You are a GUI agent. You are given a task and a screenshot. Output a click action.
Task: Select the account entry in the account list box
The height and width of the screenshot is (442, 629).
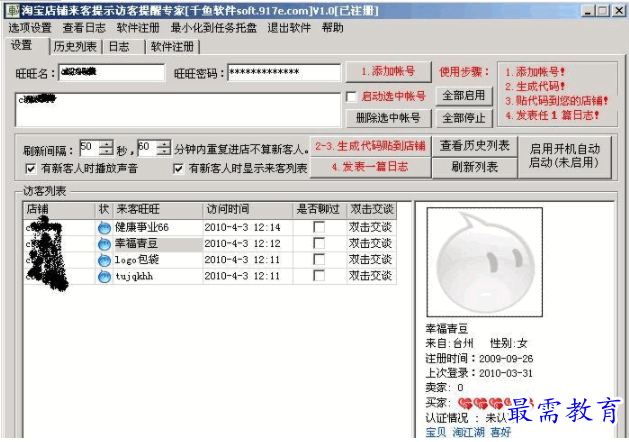point(38,99)
